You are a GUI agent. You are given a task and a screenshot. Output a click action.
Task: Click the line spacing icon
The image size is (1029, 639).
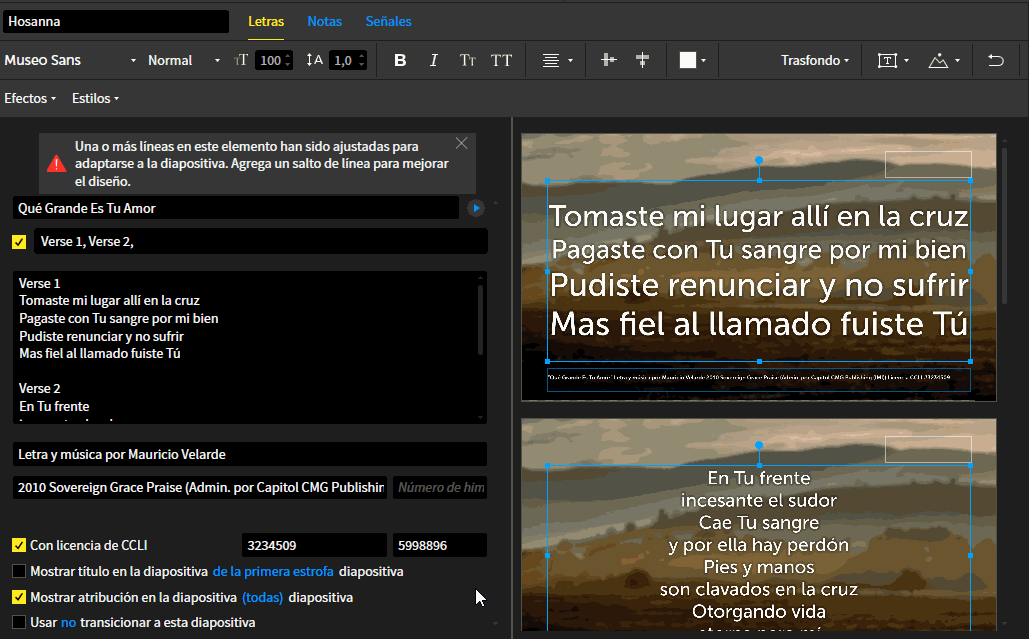[314, 60]
